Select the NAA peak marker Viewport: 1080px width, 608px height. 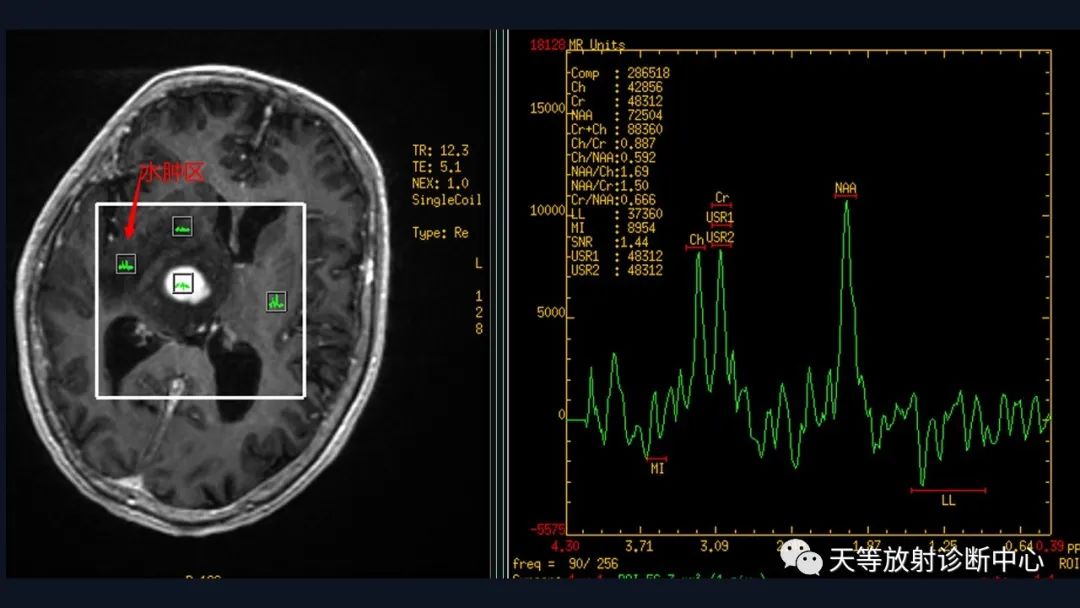[845, 189]
